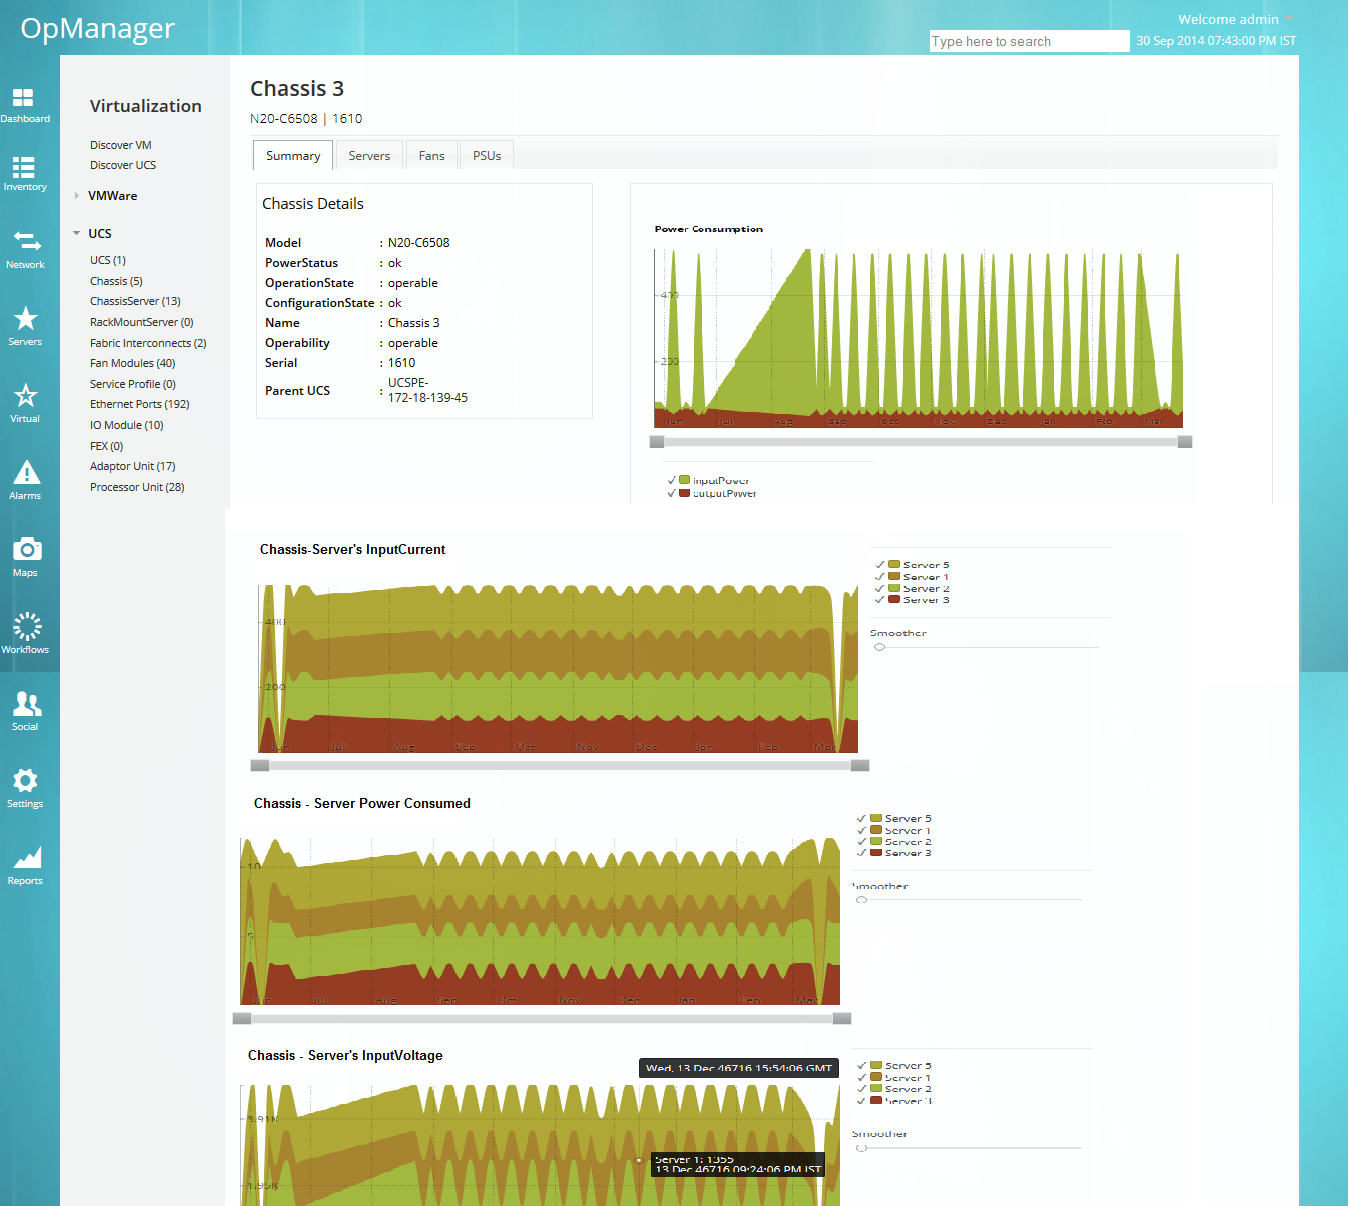Screen dimensions: 1348x1206
Task: Click the Welcome admin text
Action: pos(1228,19)
